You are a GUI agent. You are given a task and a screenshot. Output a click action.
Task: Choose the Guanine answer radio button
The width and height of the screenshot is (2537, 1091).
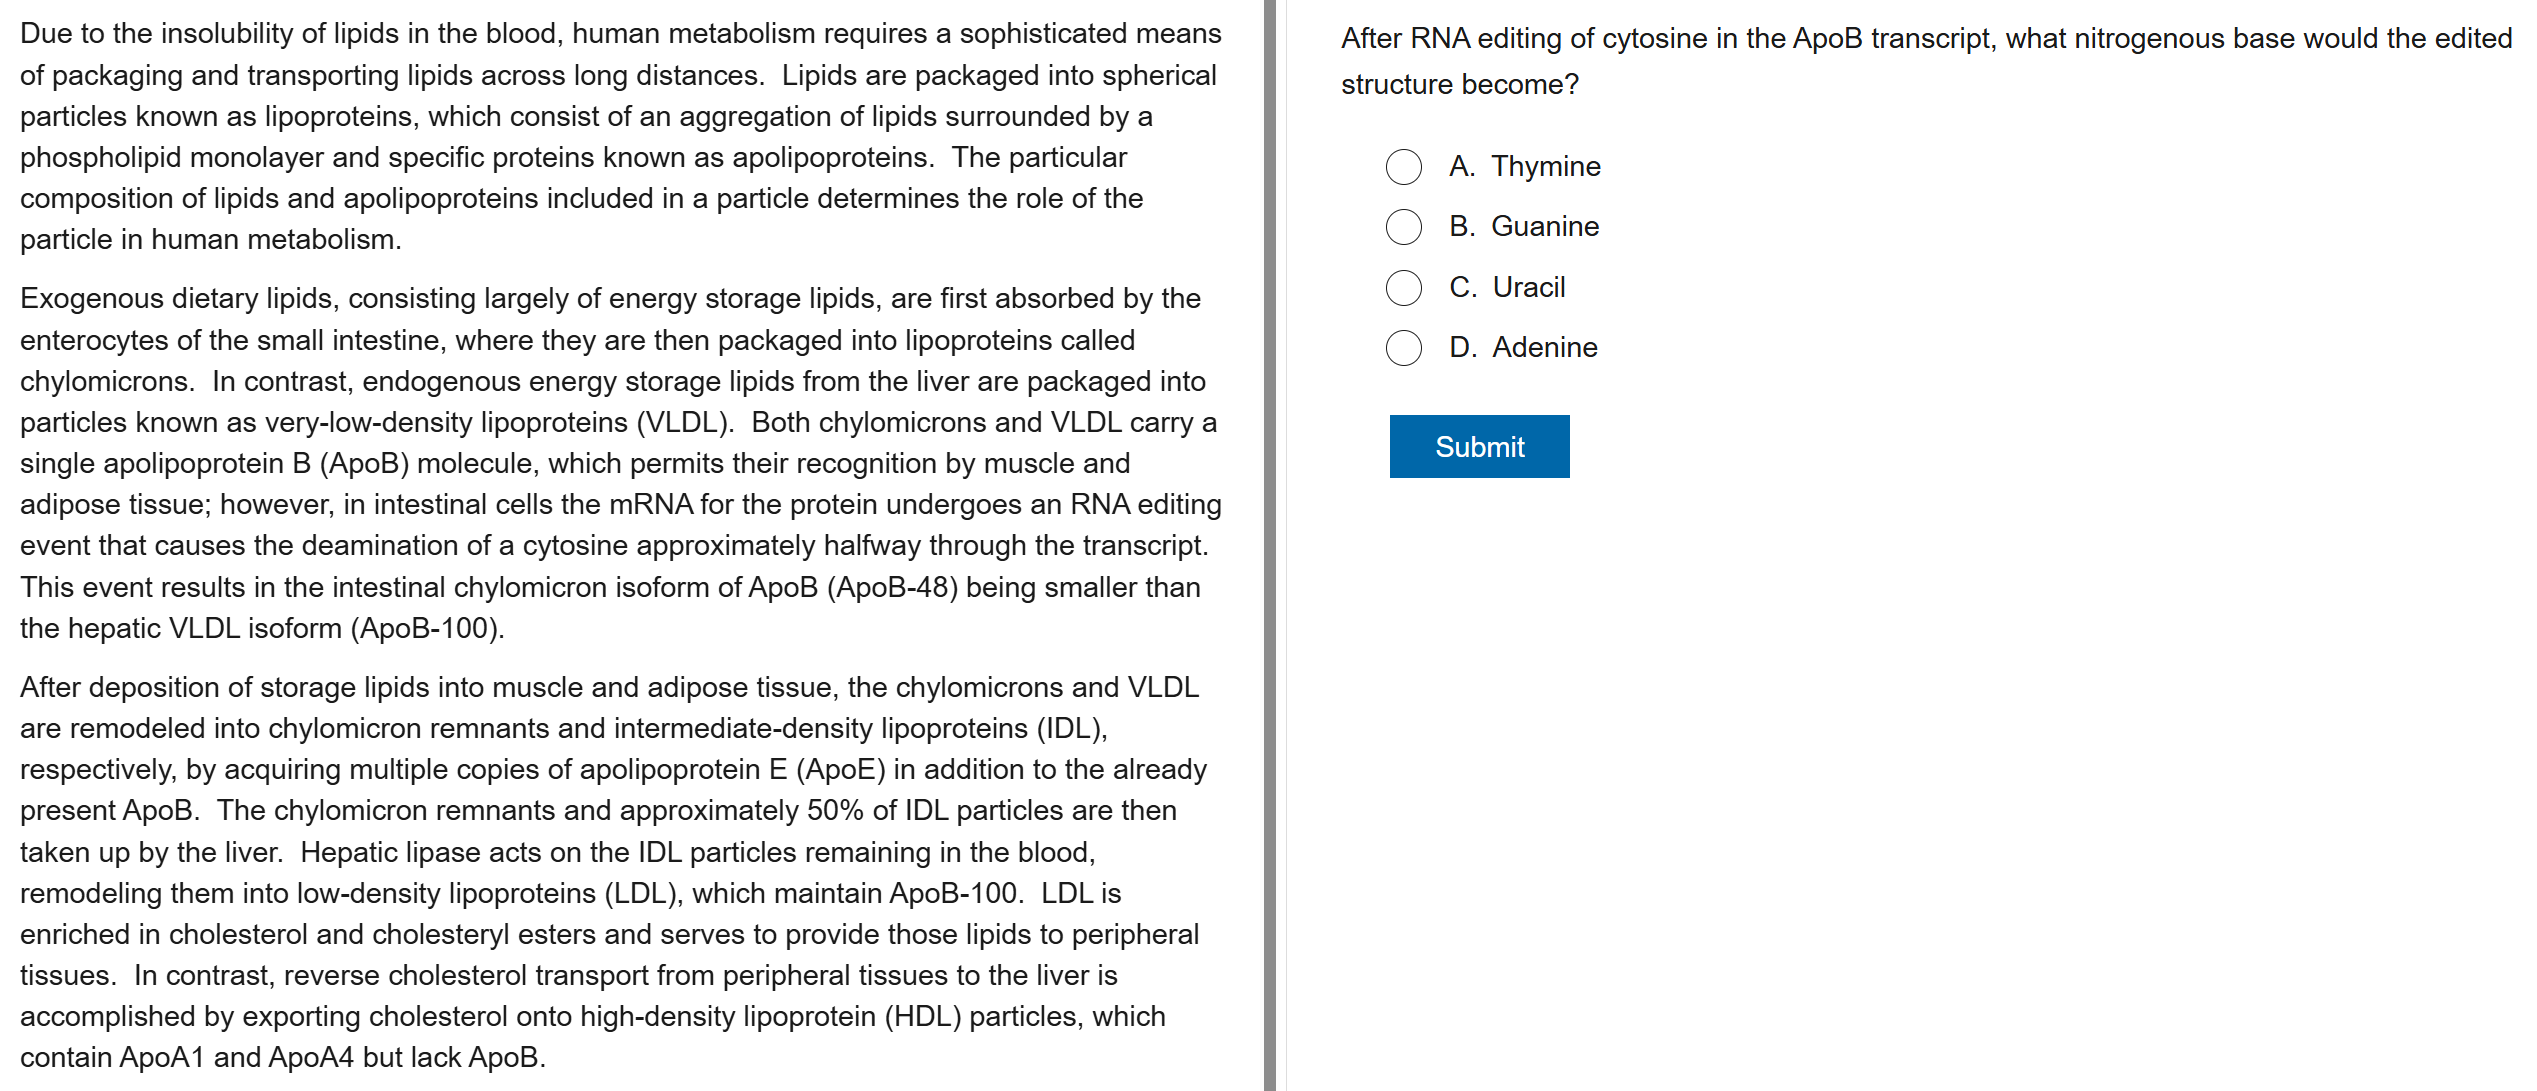pos(1403,227)
